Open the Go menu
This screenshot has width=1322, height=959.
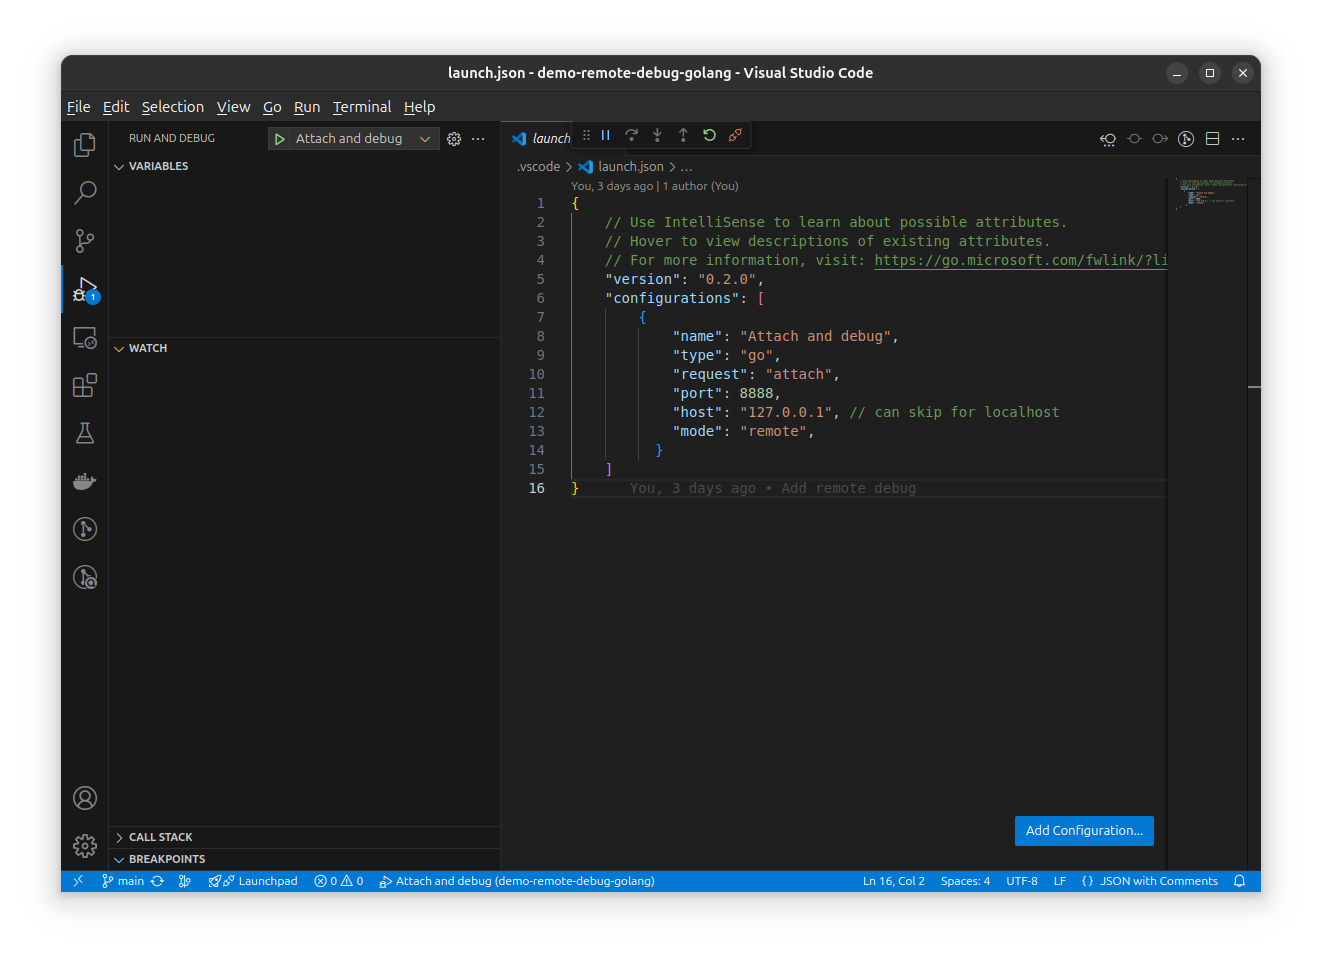(272, 107)
